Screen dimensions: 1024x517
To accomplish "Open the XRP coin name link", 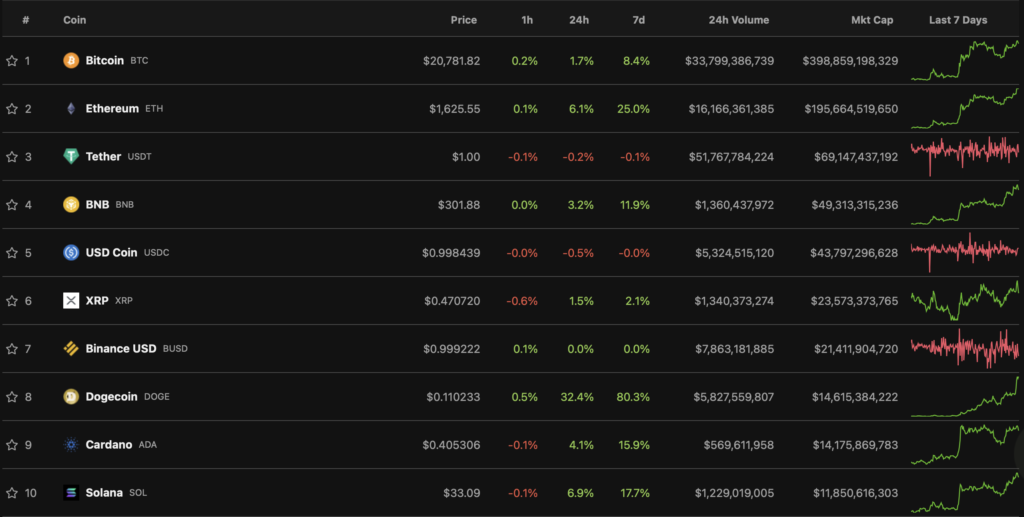I will [x=97, y=300].
